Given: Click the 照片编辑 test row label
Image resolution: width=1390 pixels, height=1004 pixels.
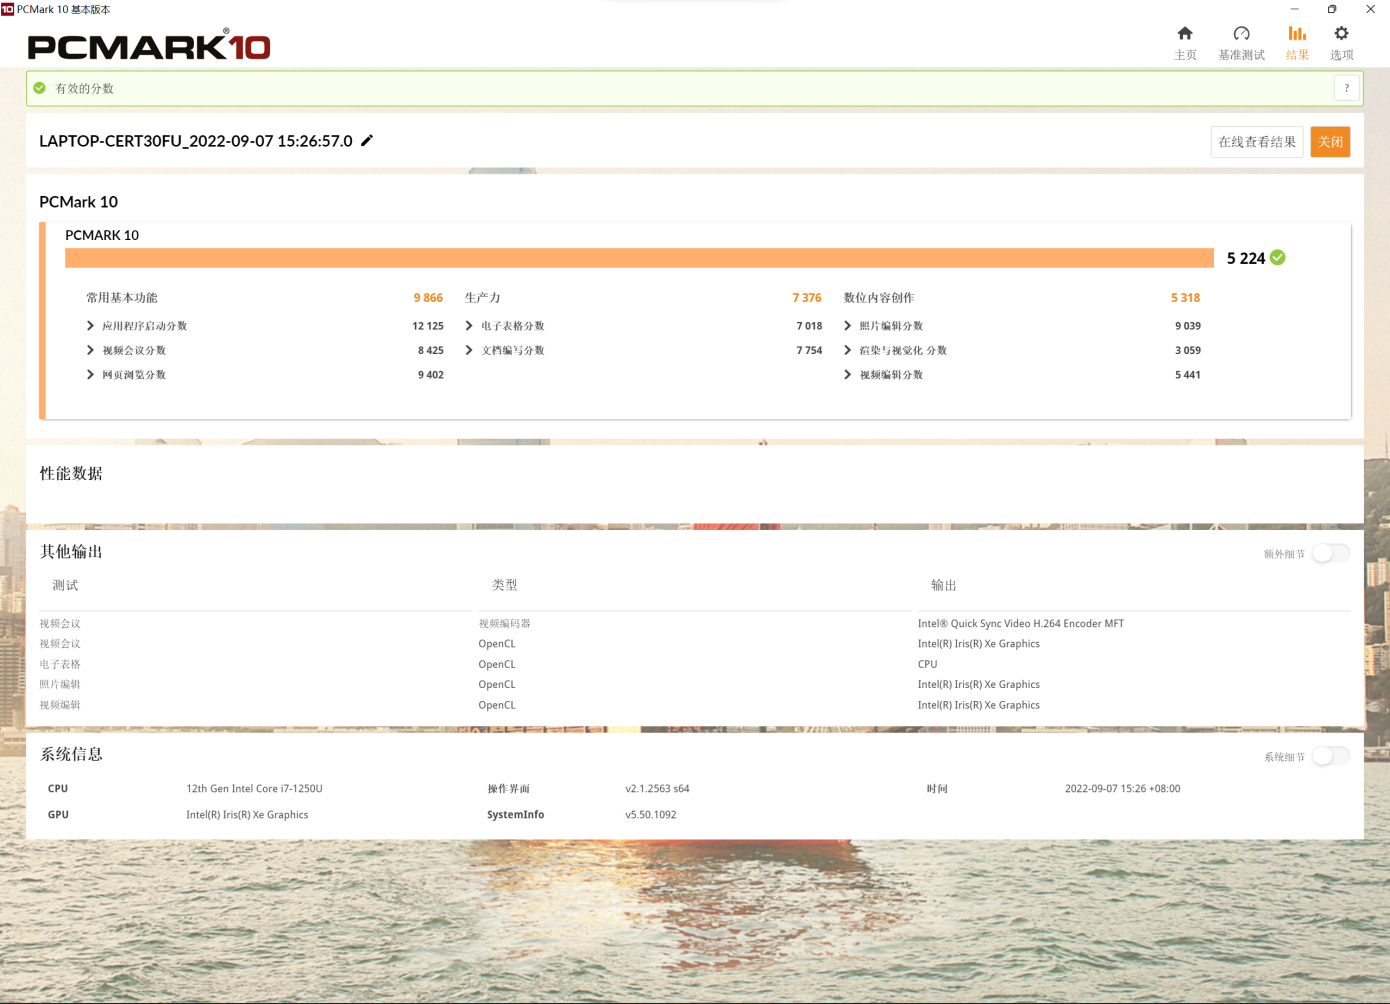Looking at the screenshot, I should [60, 685].
